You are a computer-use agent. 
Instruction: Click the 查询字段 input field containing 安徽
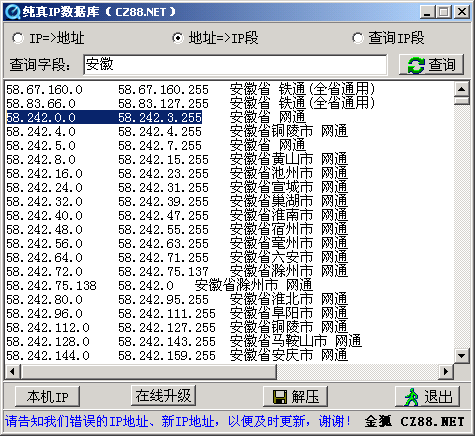[235, 65]
